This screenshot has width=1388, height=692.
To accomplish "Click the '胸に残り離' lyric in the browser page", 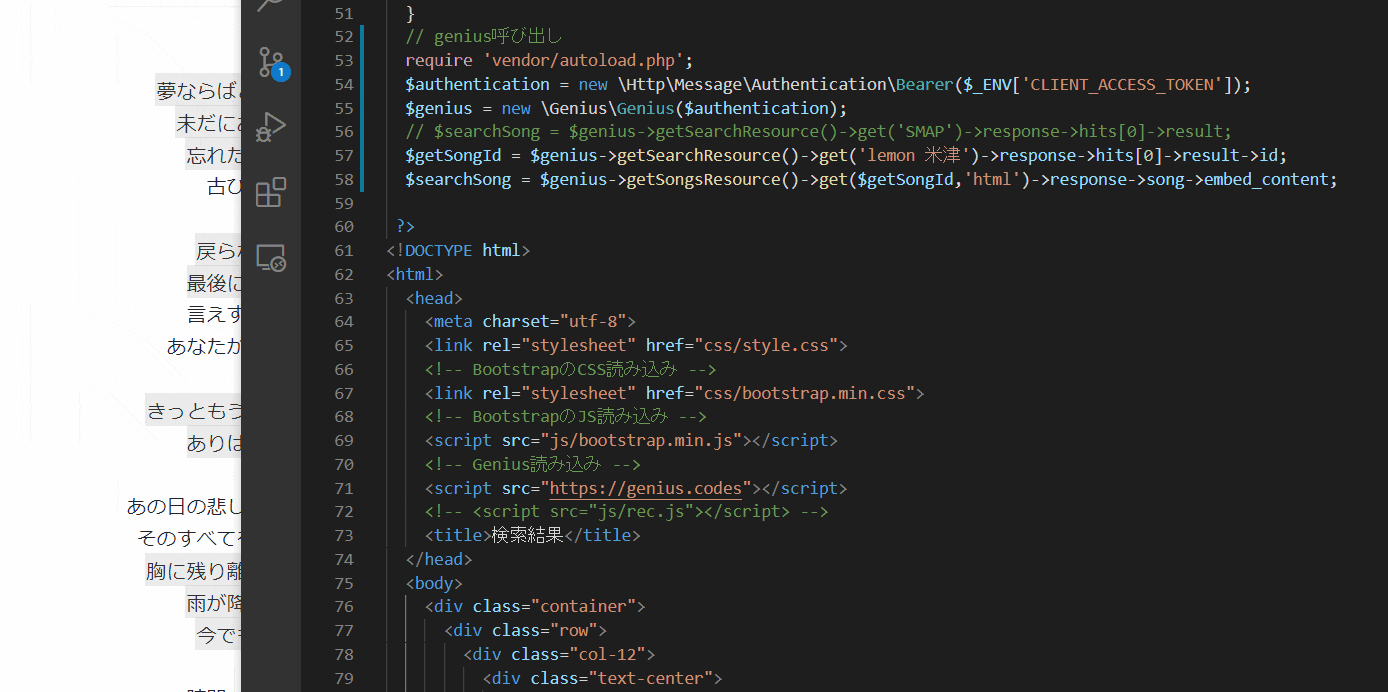I will (194, 570).
